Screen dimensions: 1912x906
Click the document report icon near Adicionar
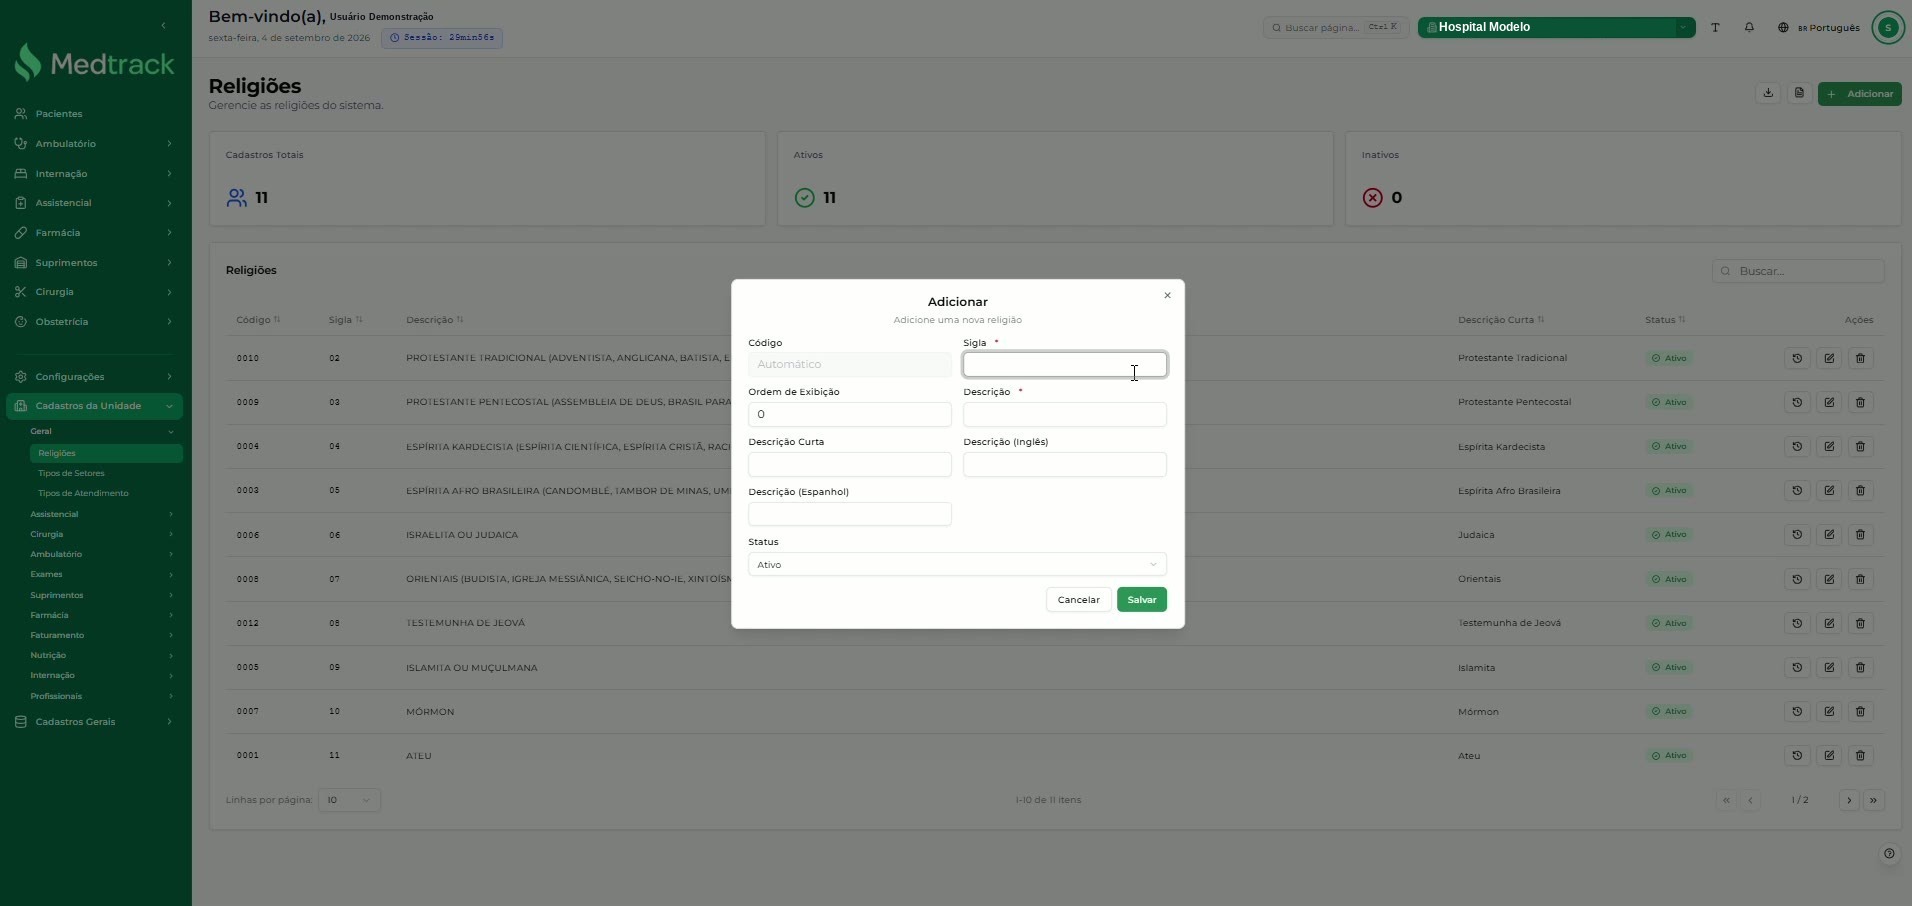tap(1799, 93)
